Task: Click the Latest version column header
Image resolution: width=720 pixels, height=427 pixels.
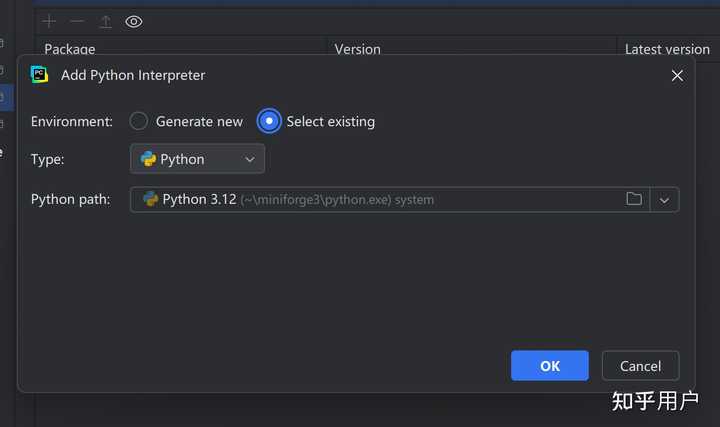Action: pyautogui.click(x=667, y=49)
